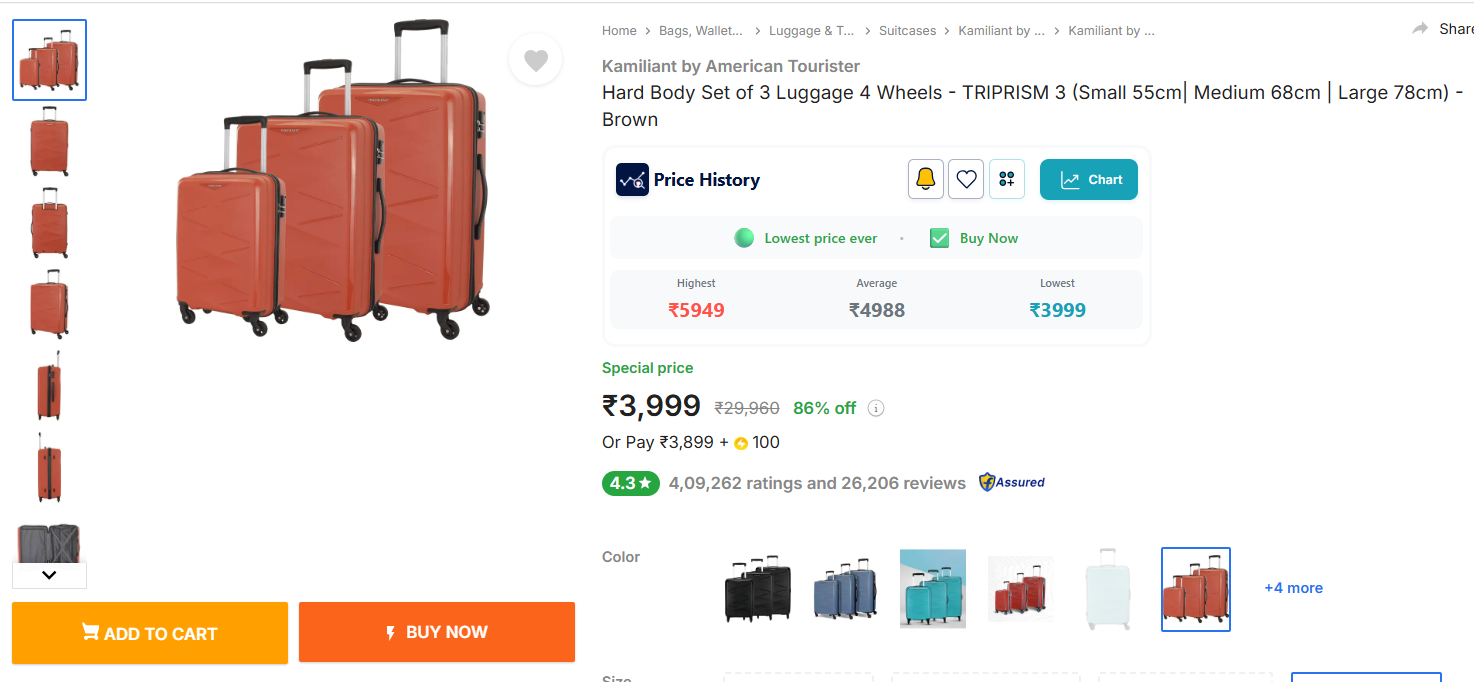The height and width of the screenshot is (682, 1474).
Task: Click the heart icon in Price History
Action: 966,180
